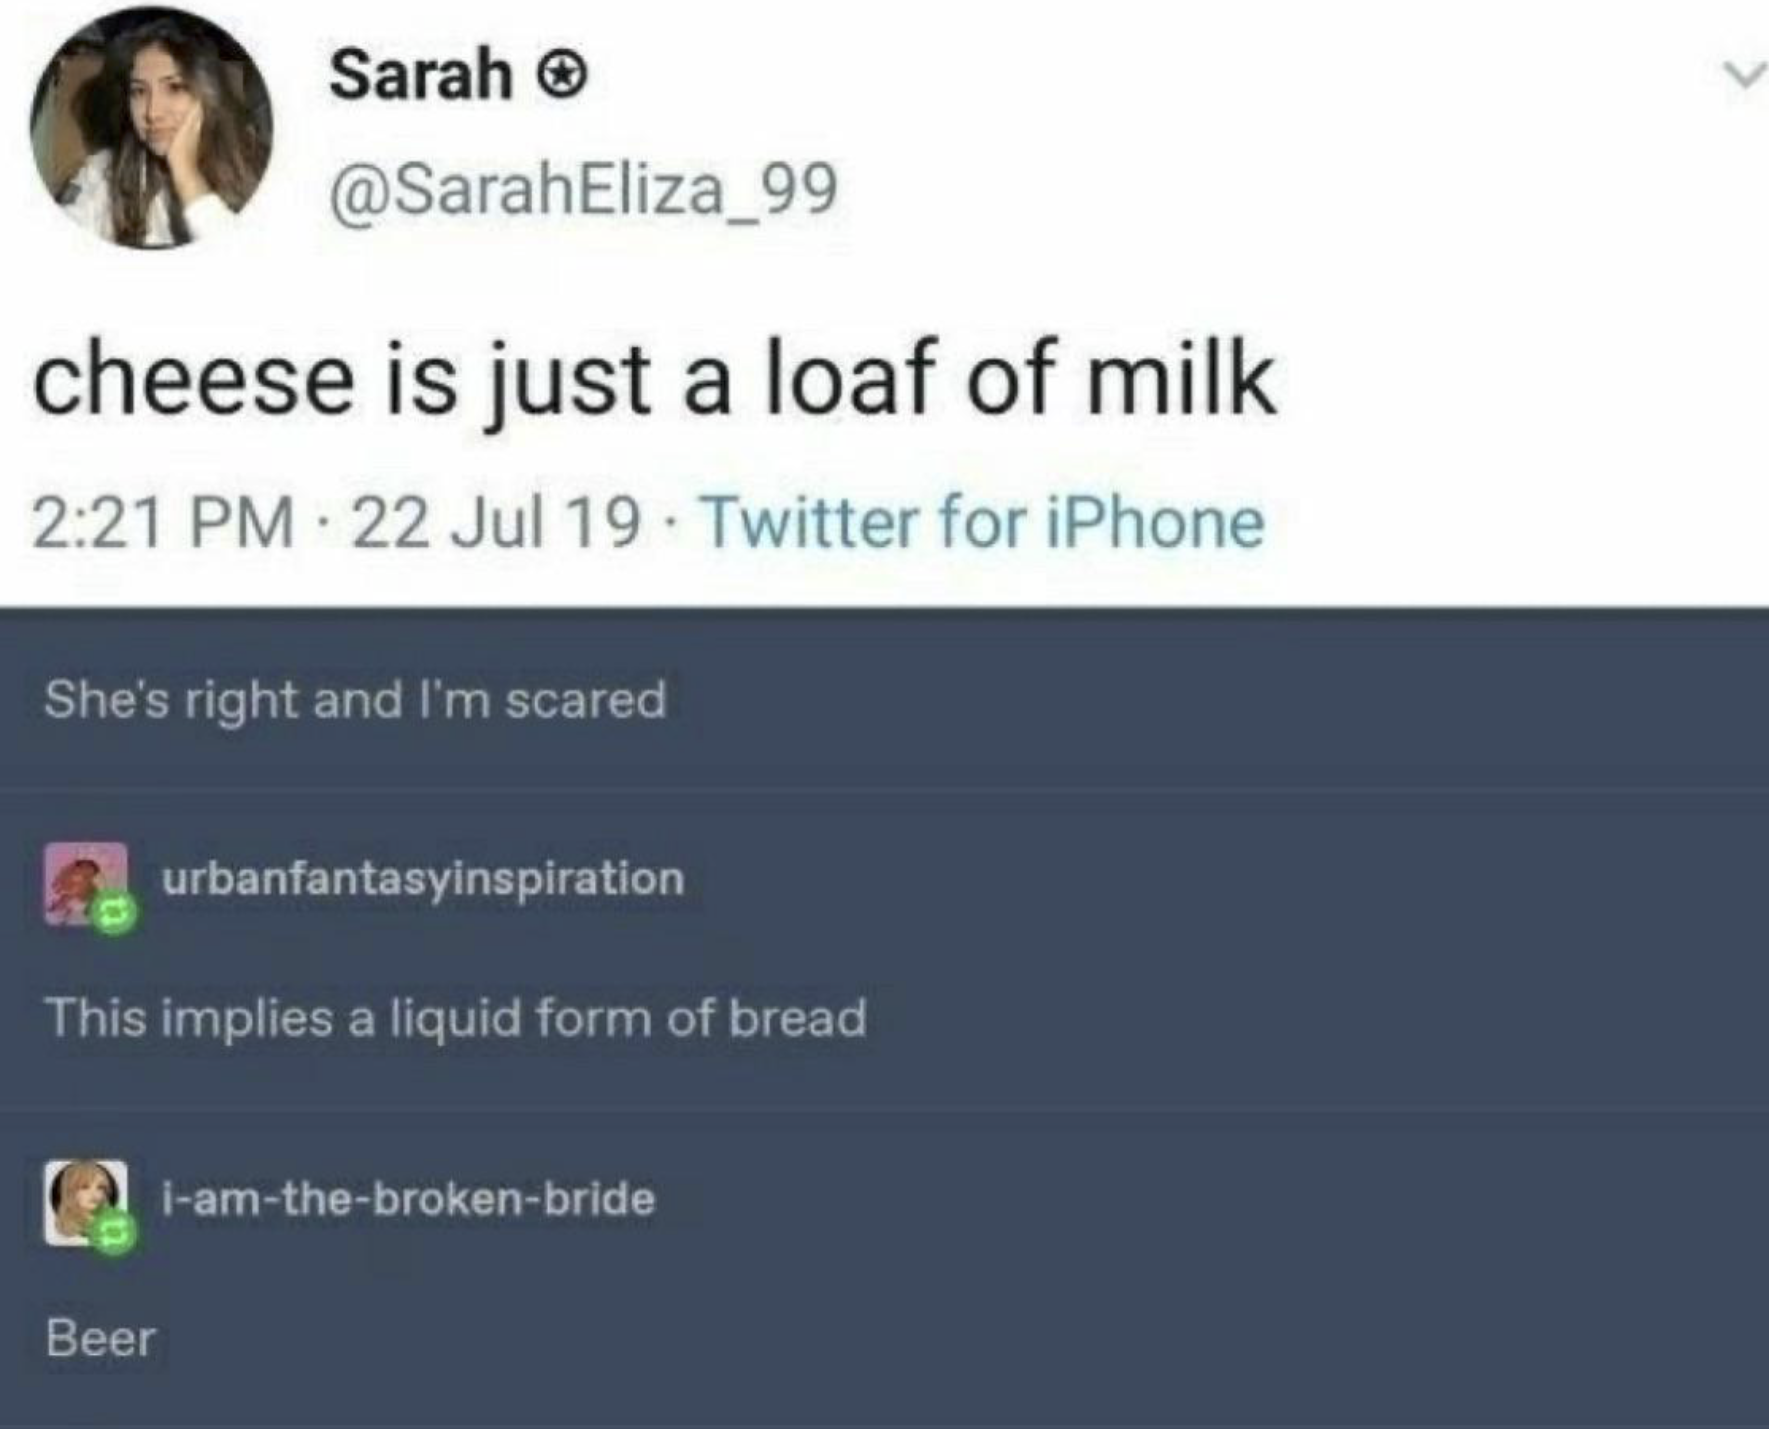
Task: Open Sarah's profile picture
Action: point(150,128)
